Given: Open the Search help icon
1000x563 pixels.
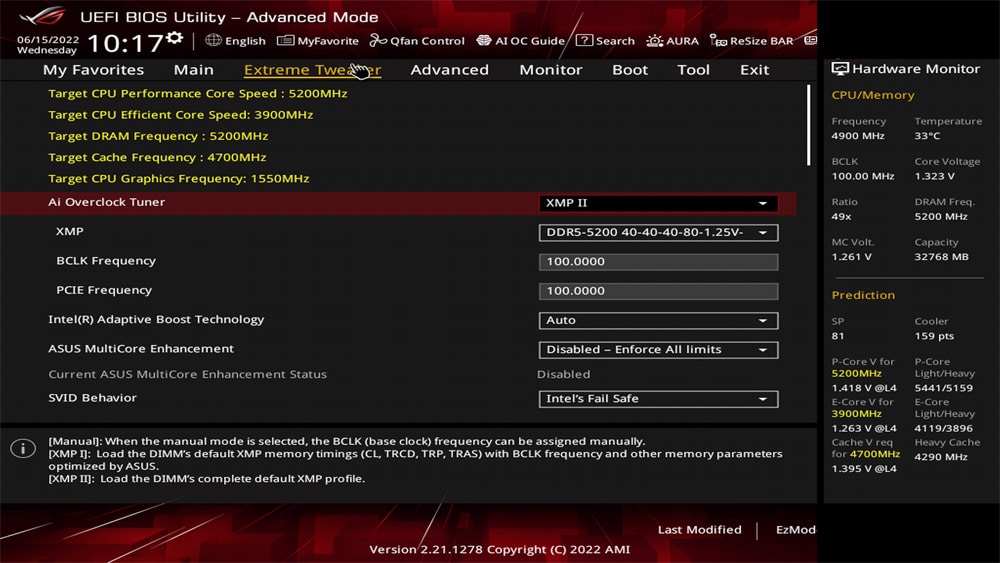Looking at the screenshot, I should 584,40.
